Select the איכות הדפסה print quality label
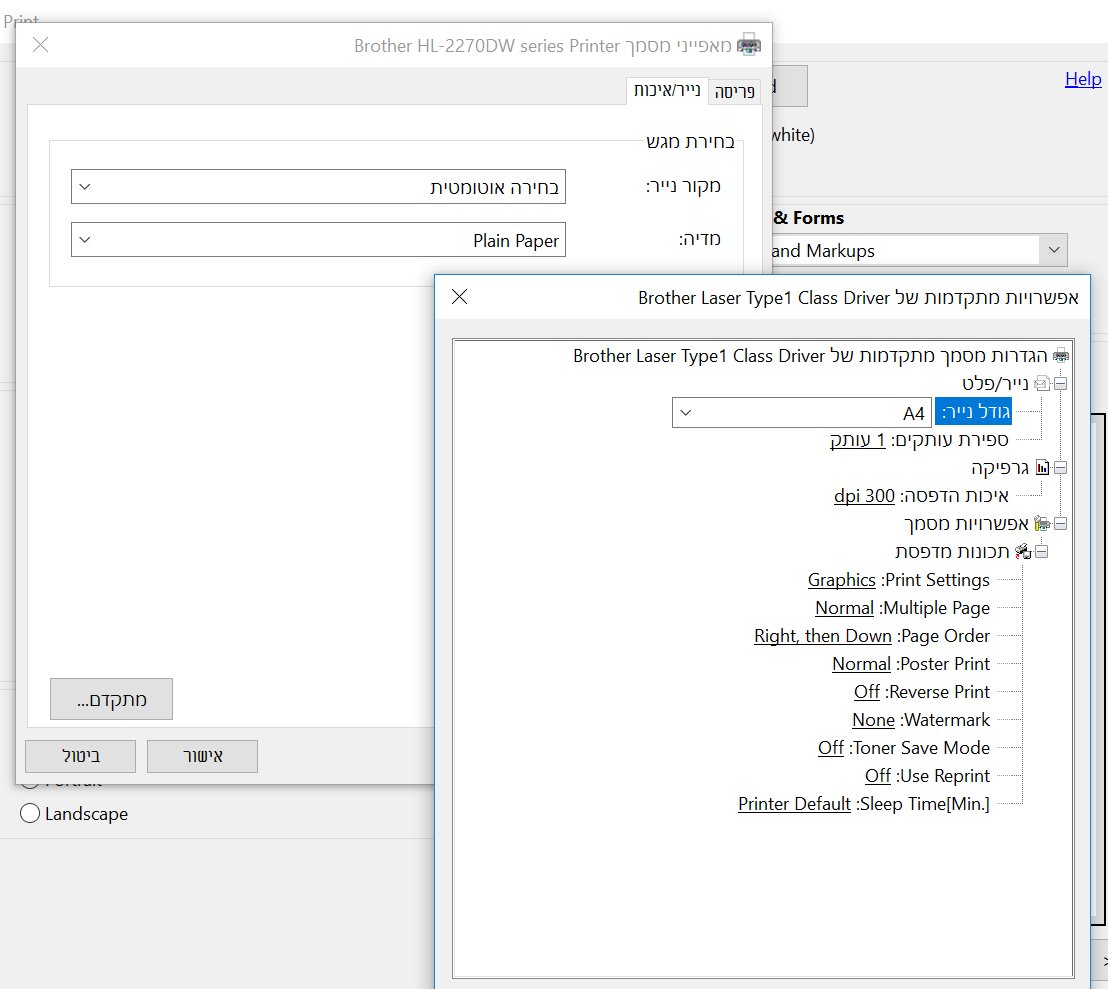 954,496
